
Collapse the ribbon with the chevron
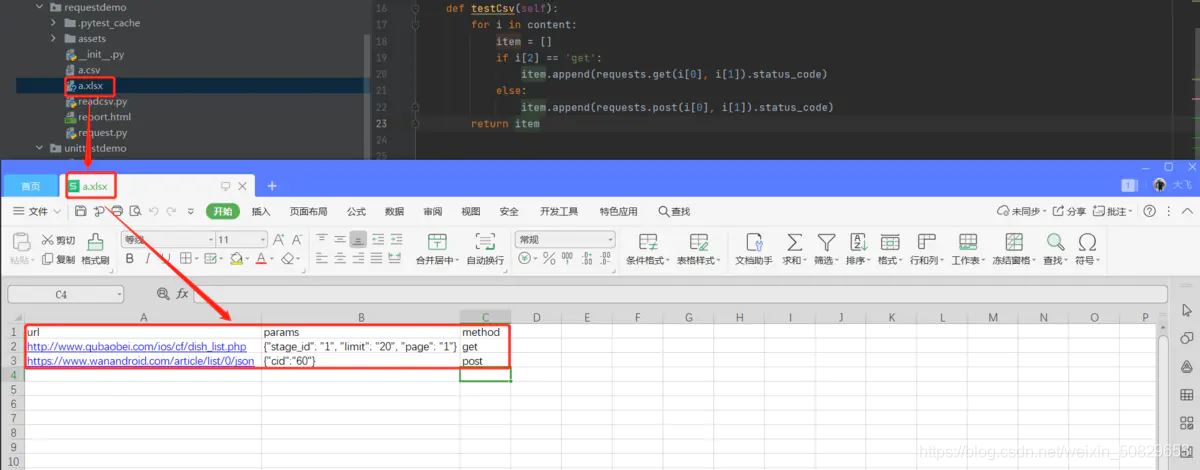point(1186,211)
